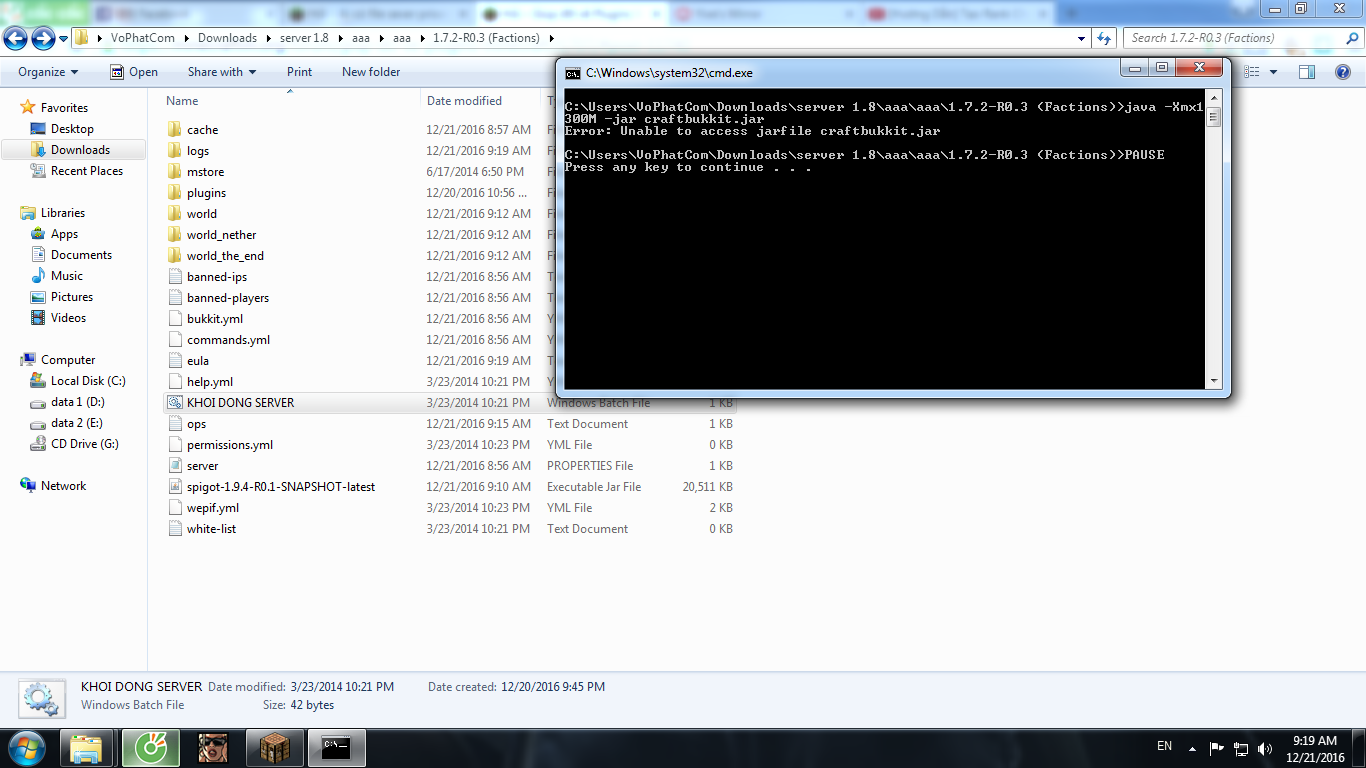Viewport: 1366px width, 768px height.
Task: Click the Libraries icon in navigation pane
Action: click(28, 213)
